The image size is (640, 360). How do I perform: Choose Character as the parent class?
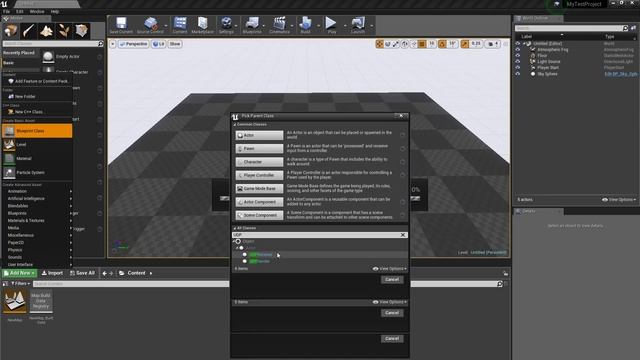pyautogui.click(x=259, y=162)
